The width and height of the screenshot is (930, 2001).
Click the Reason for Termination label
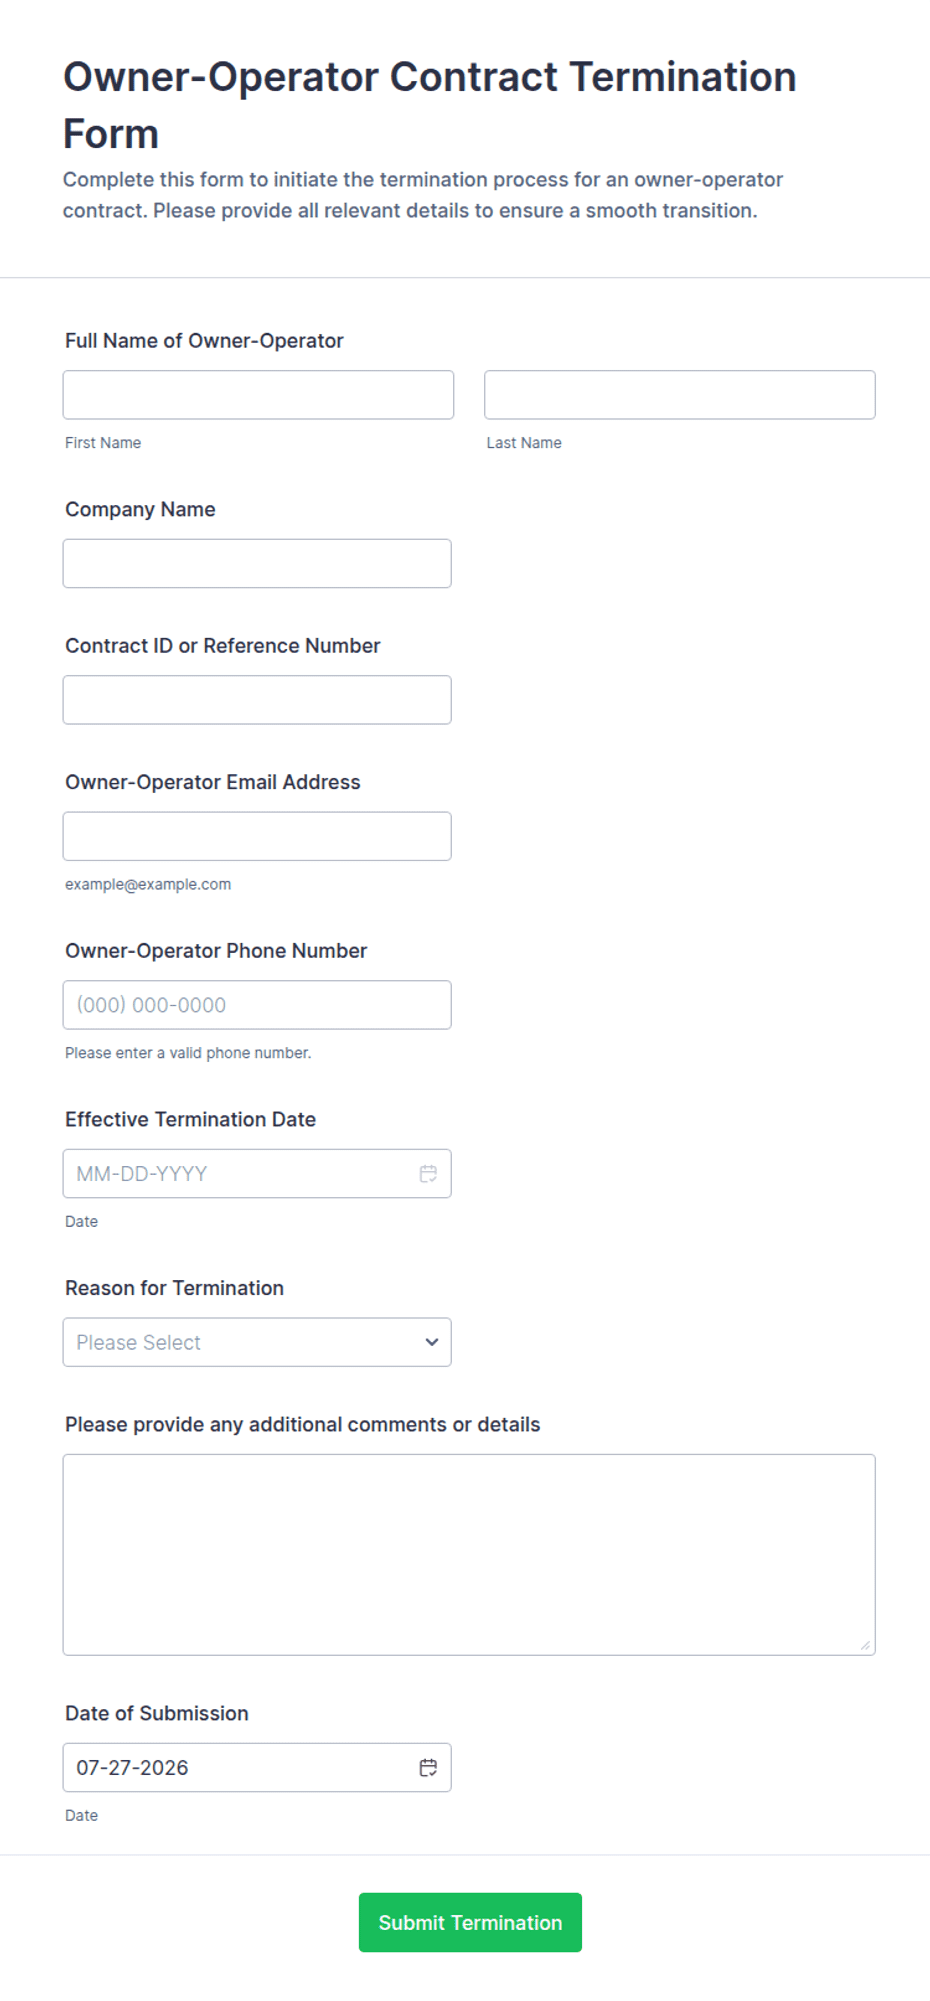(174, 1288)
